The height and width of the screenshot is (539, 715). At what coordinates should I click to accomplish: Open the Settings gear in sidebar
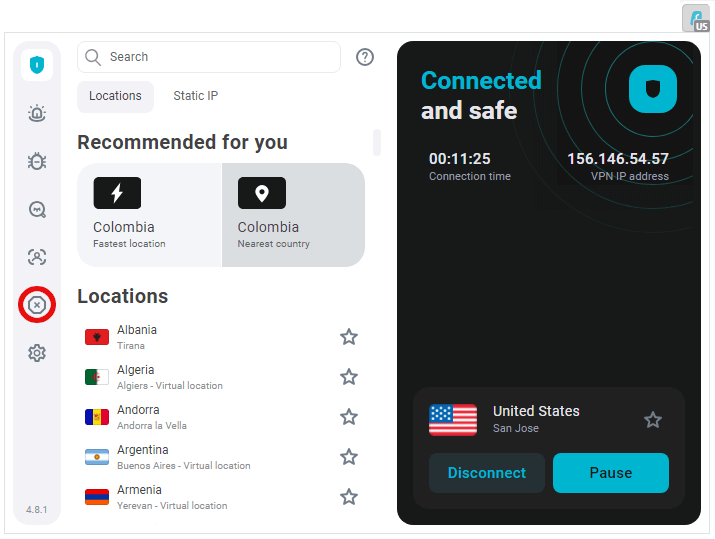pos(37,353)
